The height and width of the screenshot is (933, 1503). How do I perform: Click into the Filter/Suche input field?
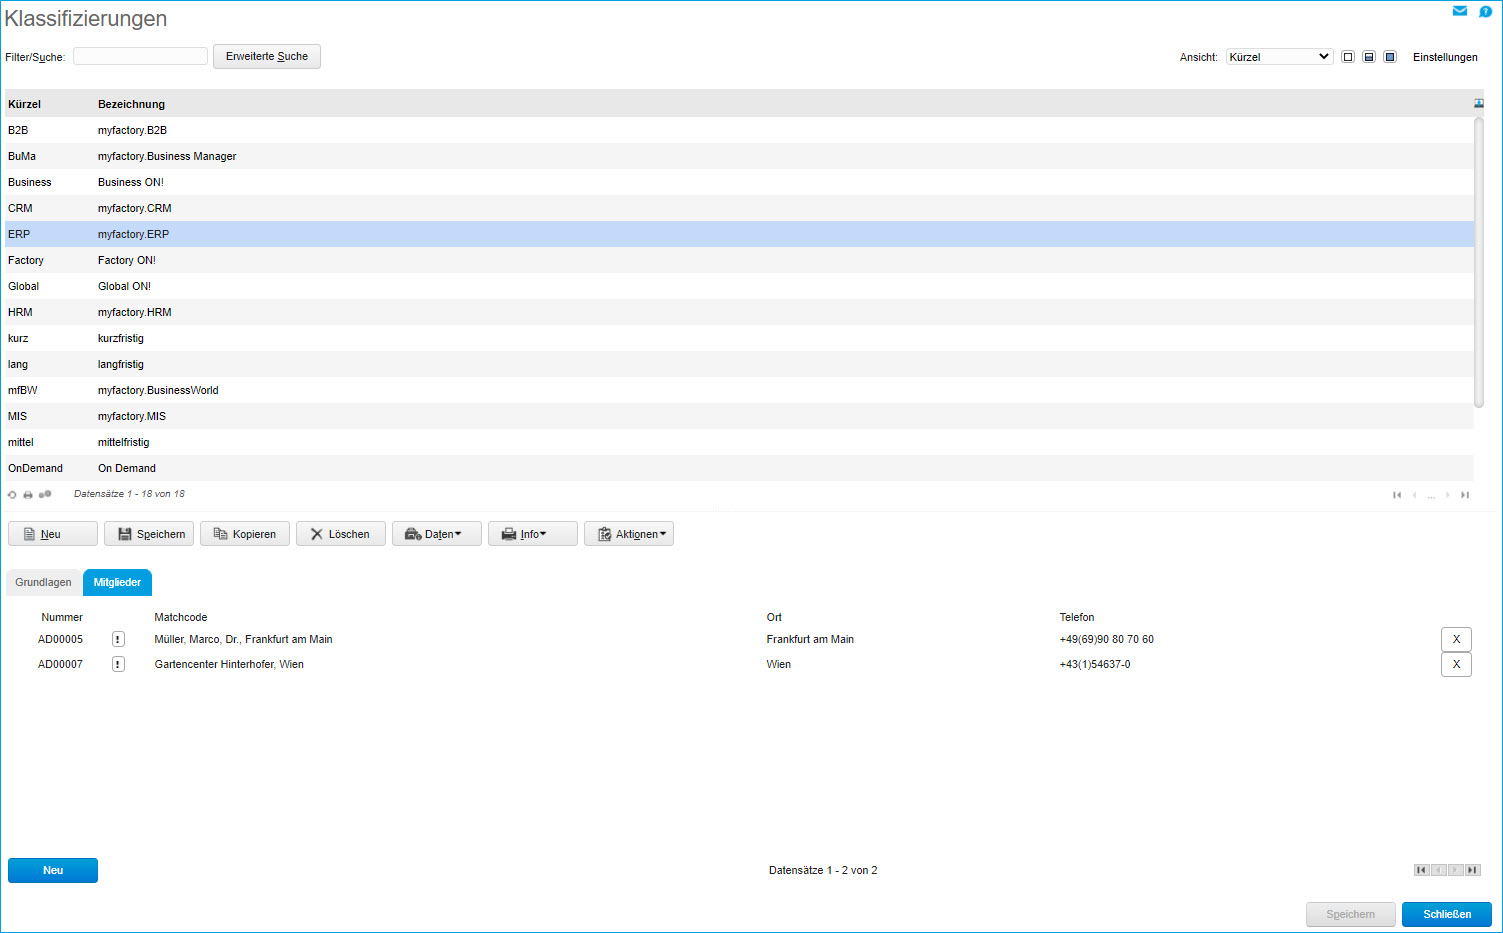pos(140,57)
